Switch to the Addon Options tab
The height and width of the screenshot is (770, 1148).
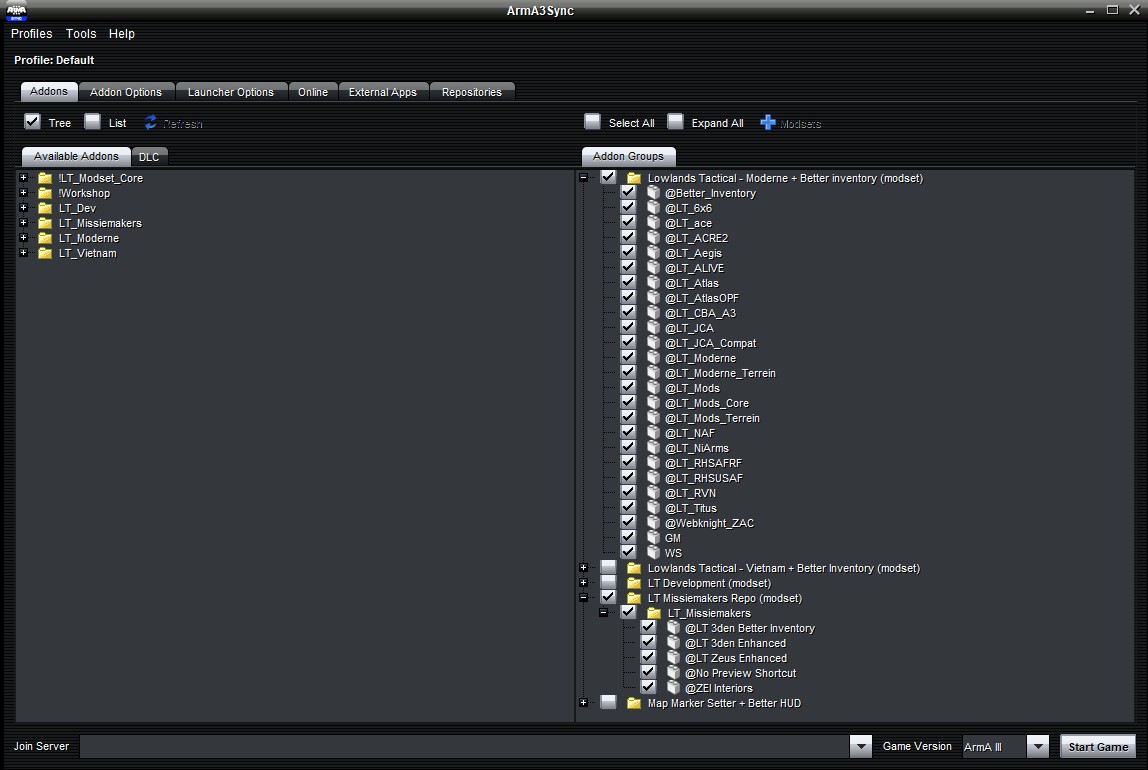click(x=126, y=91)
